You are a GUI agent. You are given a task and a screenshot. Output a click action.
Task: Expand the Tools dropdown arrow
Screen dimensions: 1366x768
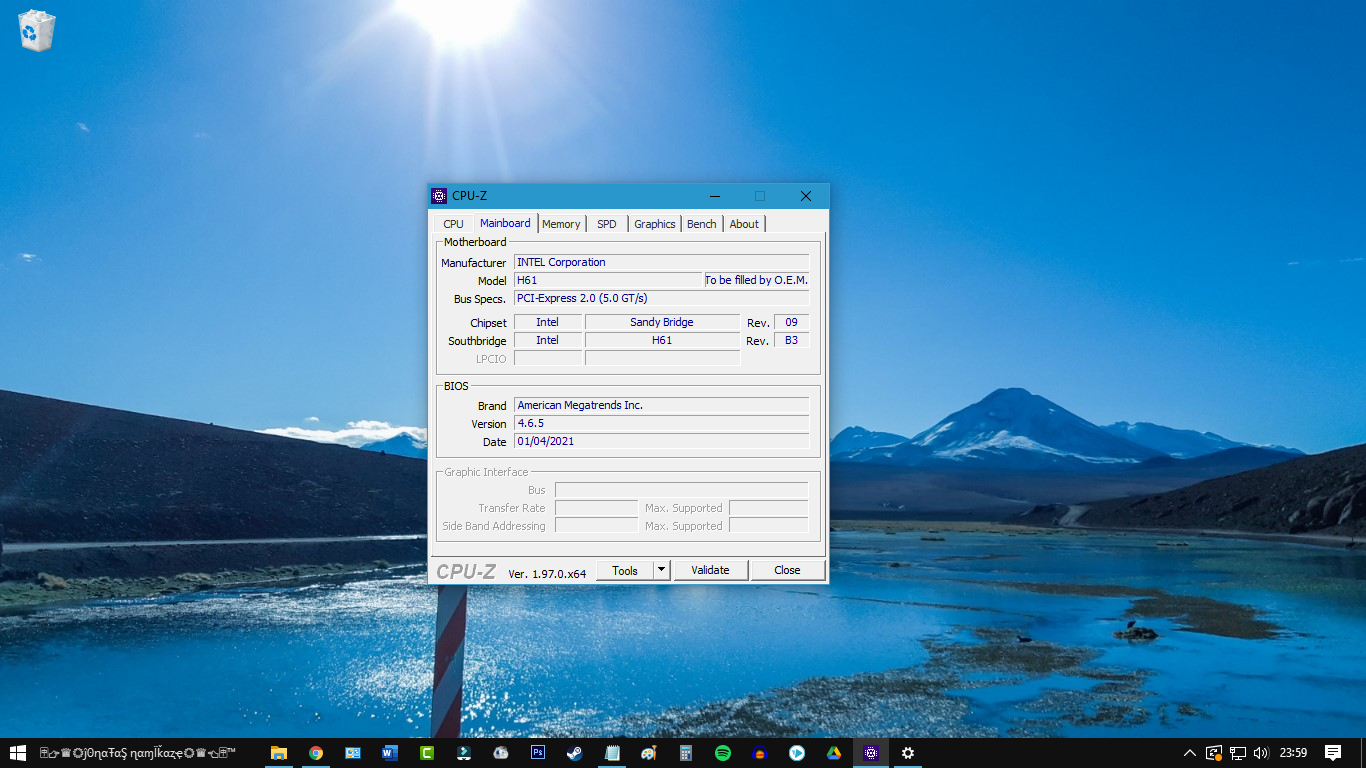(661, 570)
